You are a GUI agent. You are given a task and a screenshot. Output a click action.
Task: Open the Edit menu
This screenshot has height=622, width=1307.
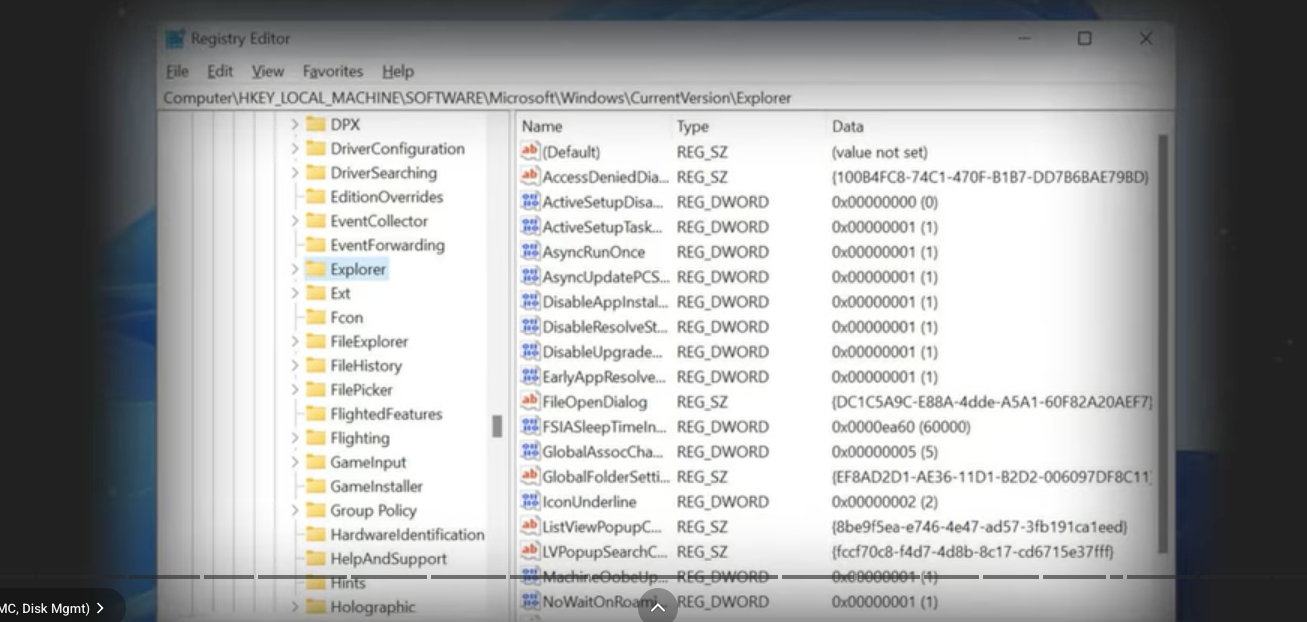[x=220, y=72]
